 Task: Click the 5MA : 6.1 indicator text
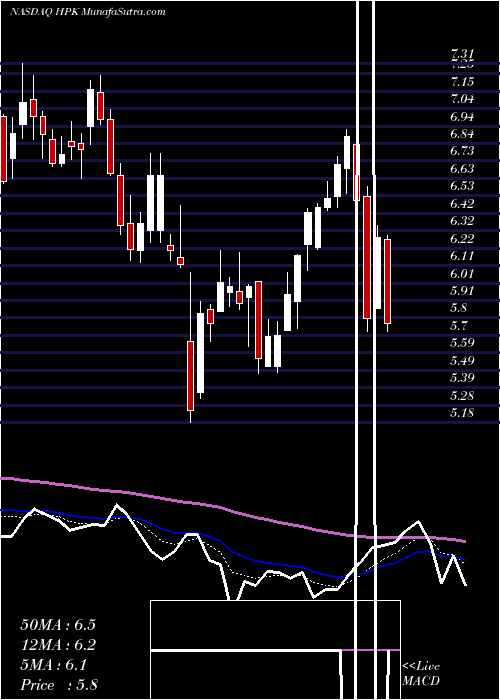[x=53, y=665]
